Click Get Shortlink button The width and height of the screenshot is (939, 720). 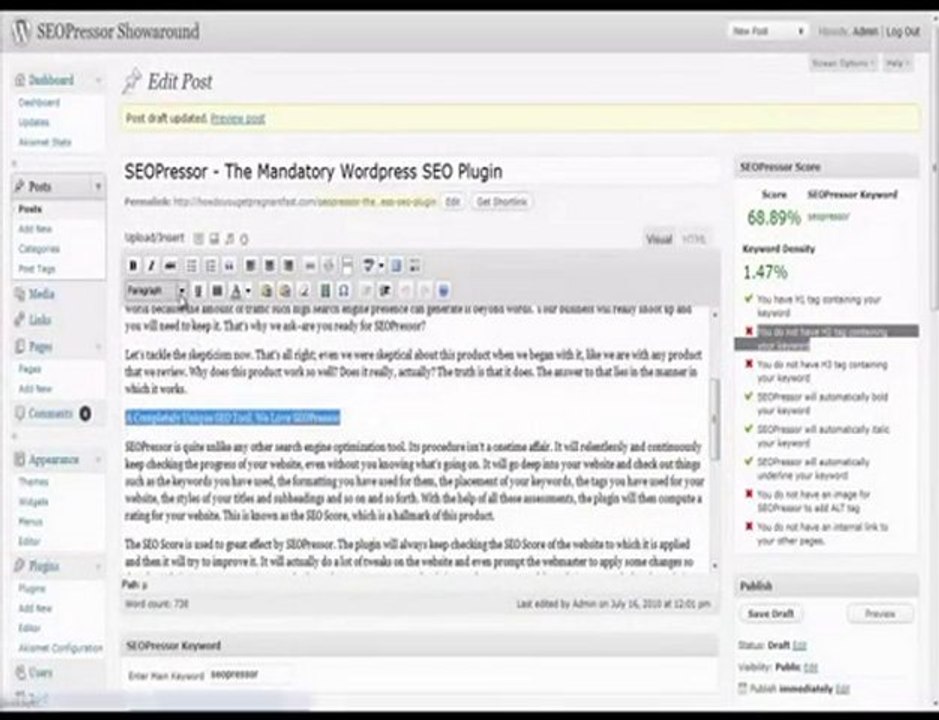tap(501, 202)
